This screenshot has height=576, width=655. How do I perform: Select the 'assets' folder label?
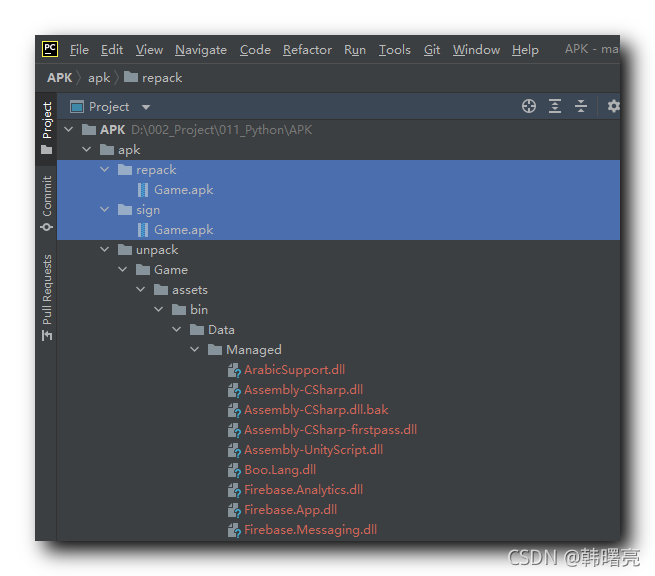(x=190, y=290)
